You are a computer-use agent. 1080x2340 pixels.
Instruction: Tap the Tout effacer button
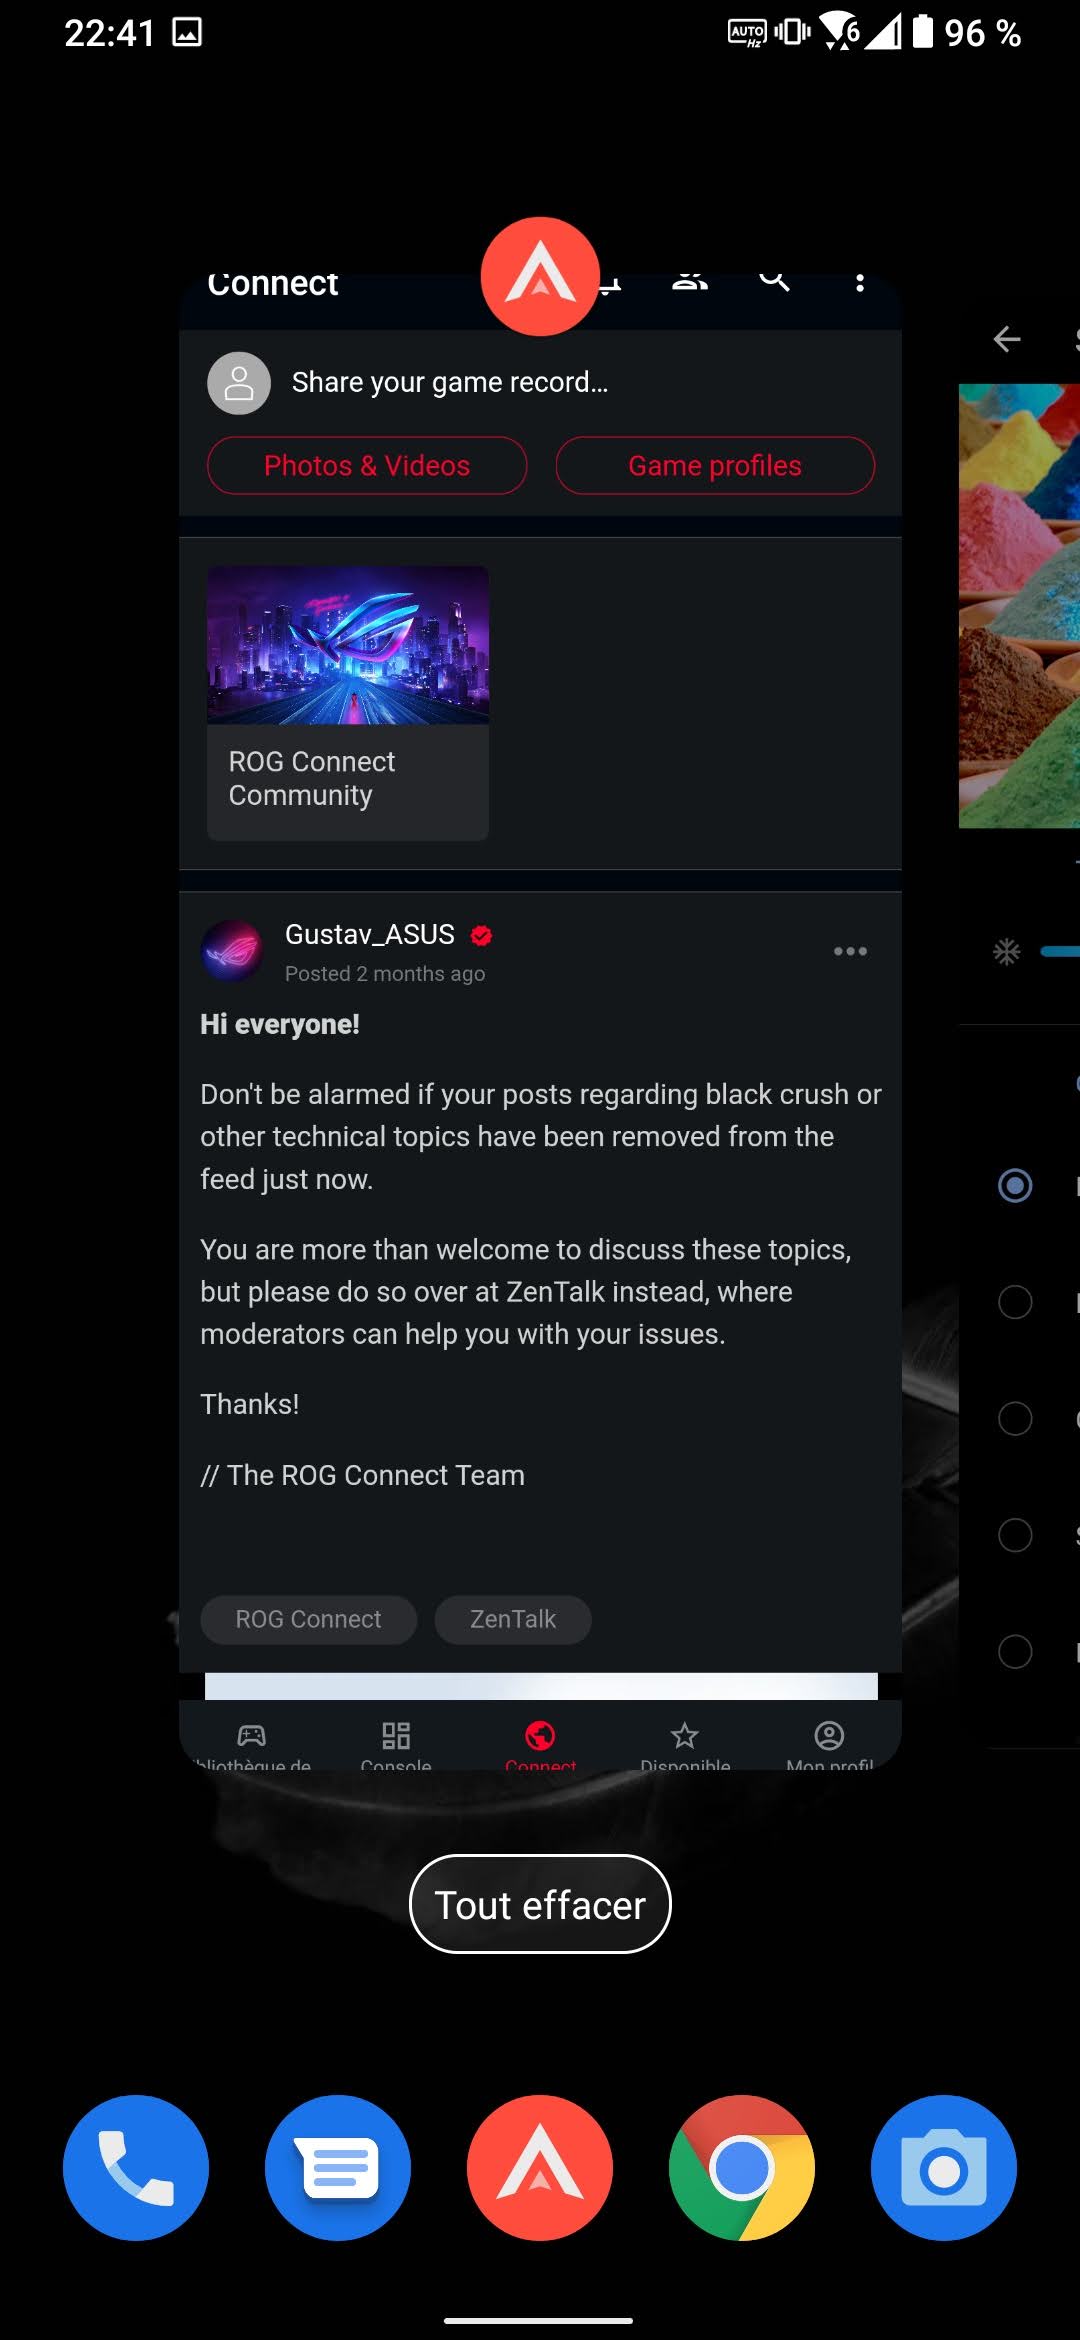540,1904
